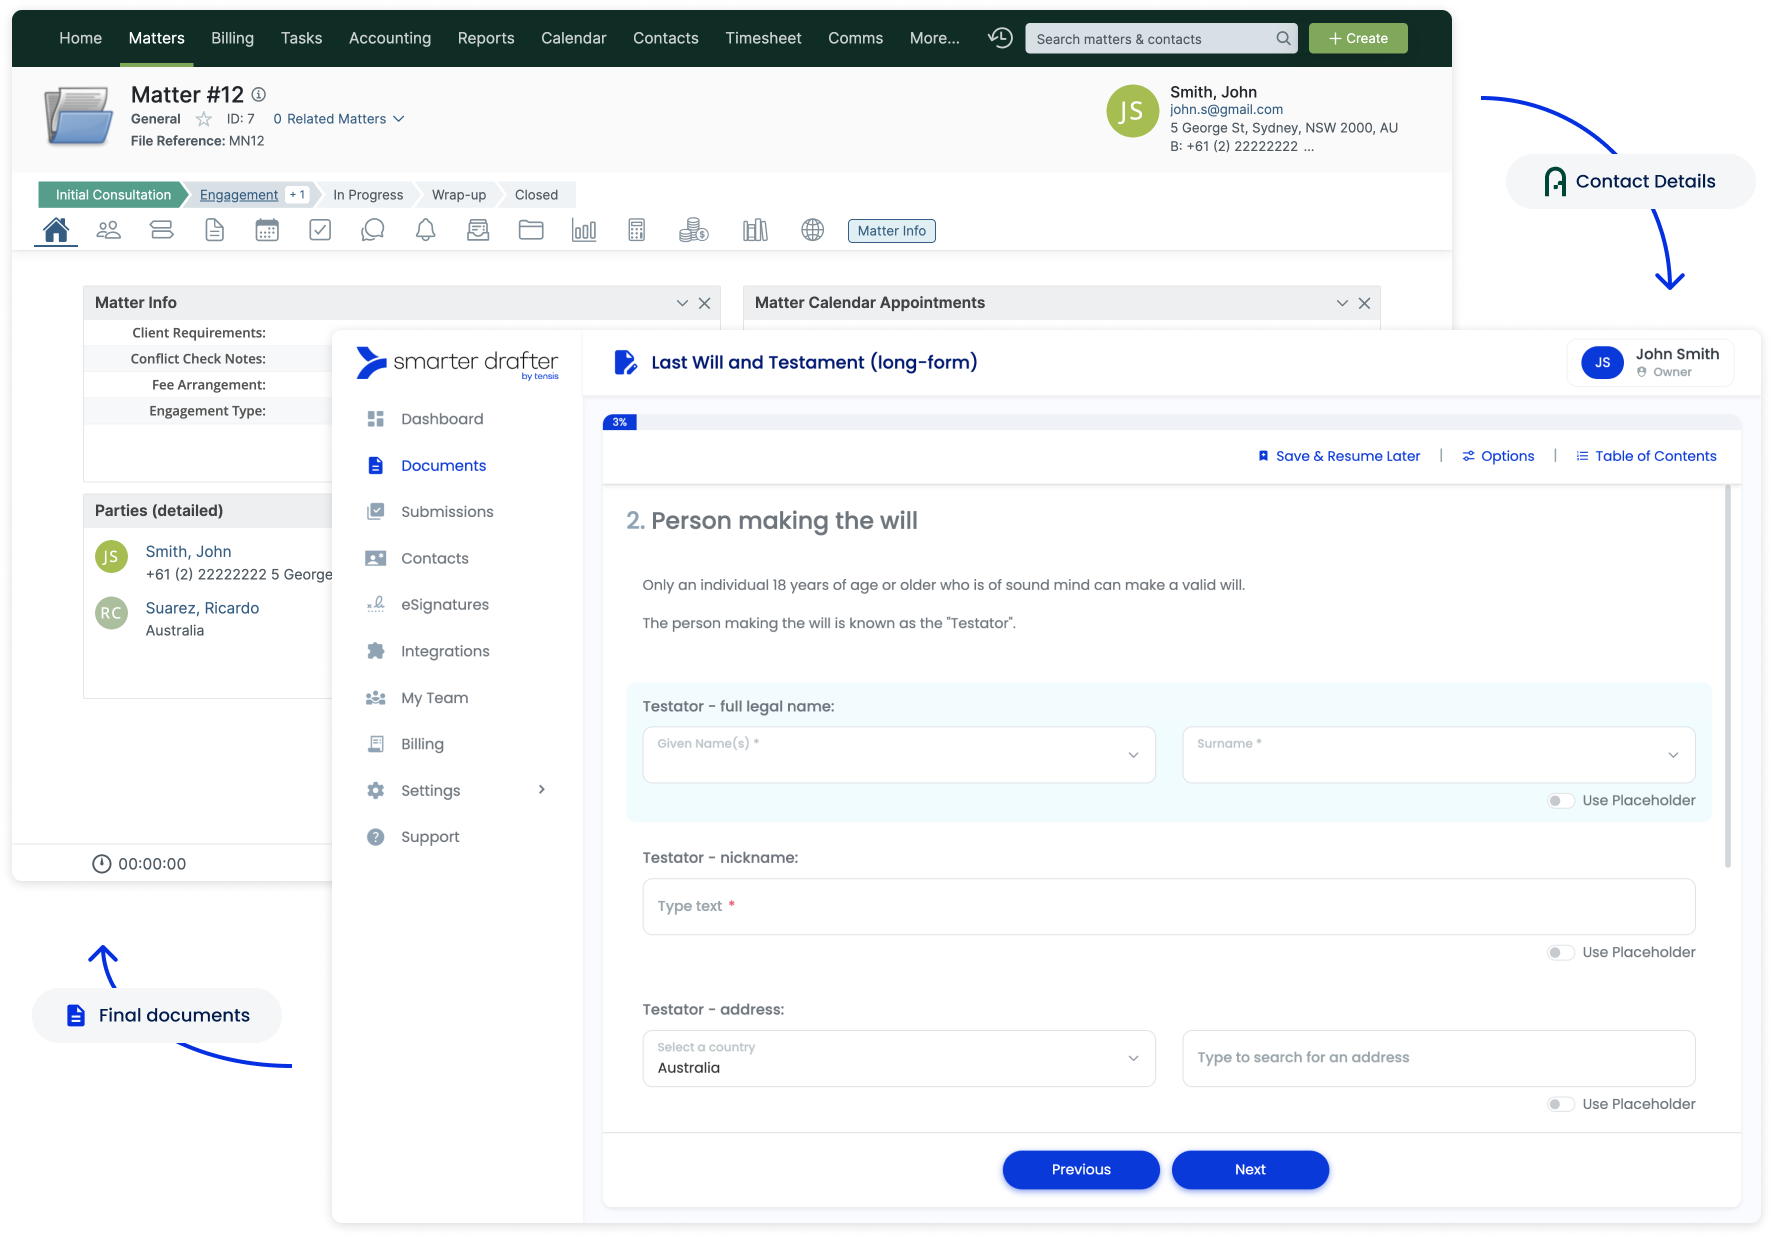Open the calendar icon in matter toolbar
This screenshot has width=1773, height=1237.
(267, 230)
